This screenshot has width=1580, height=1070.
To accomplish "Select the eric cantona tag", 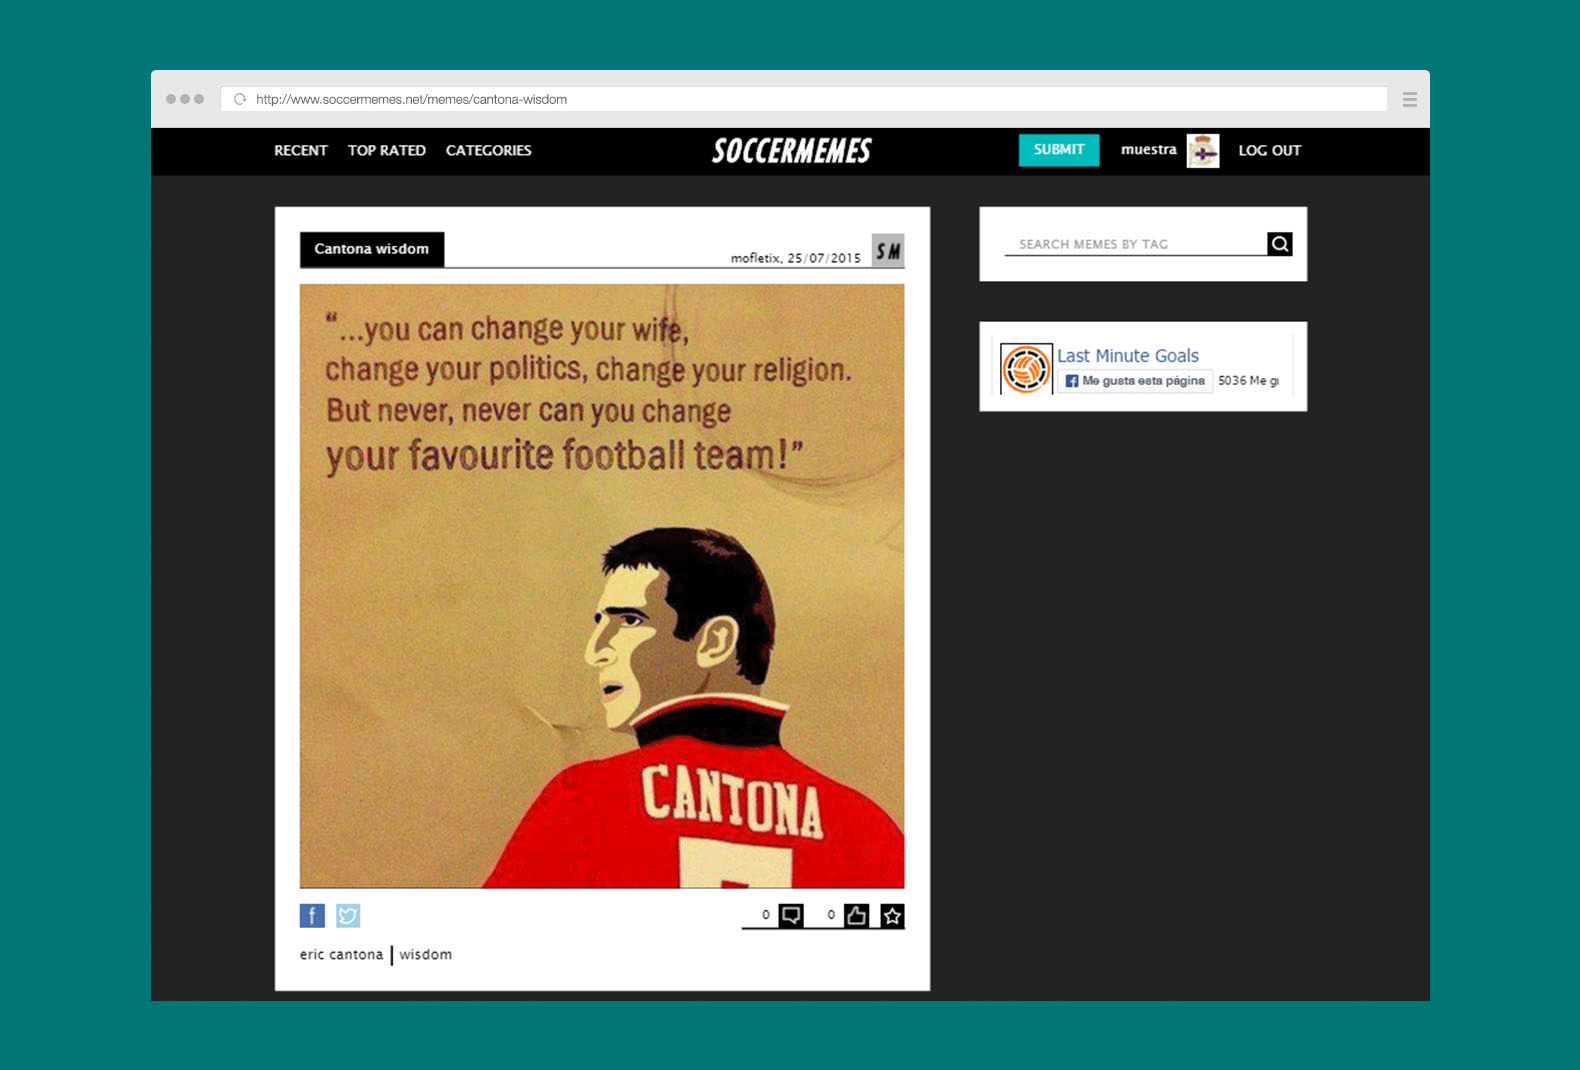I will click(x=341, y=954).
